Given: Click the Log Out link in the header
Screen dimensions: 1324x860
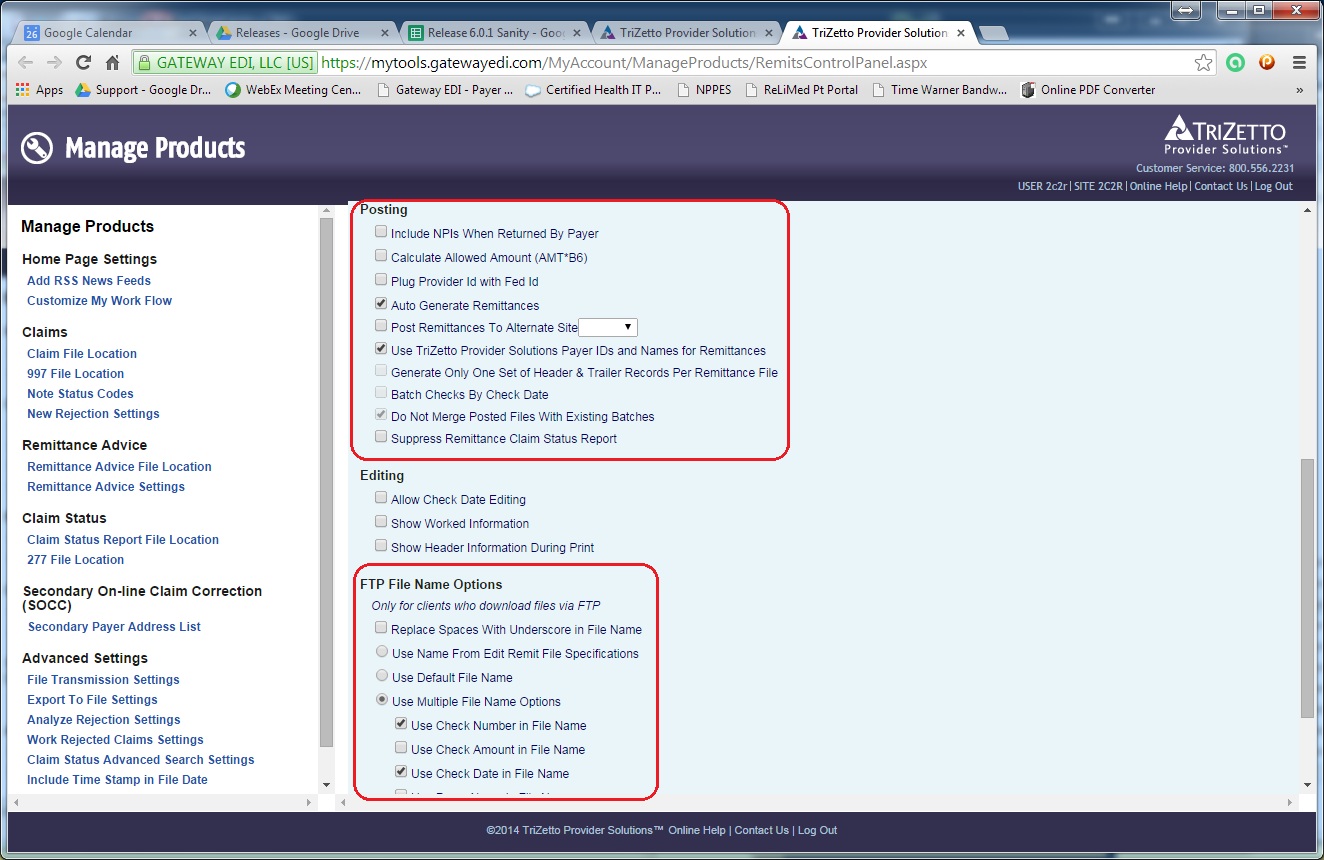Looking at the screenshot, I should [1274, 186].
